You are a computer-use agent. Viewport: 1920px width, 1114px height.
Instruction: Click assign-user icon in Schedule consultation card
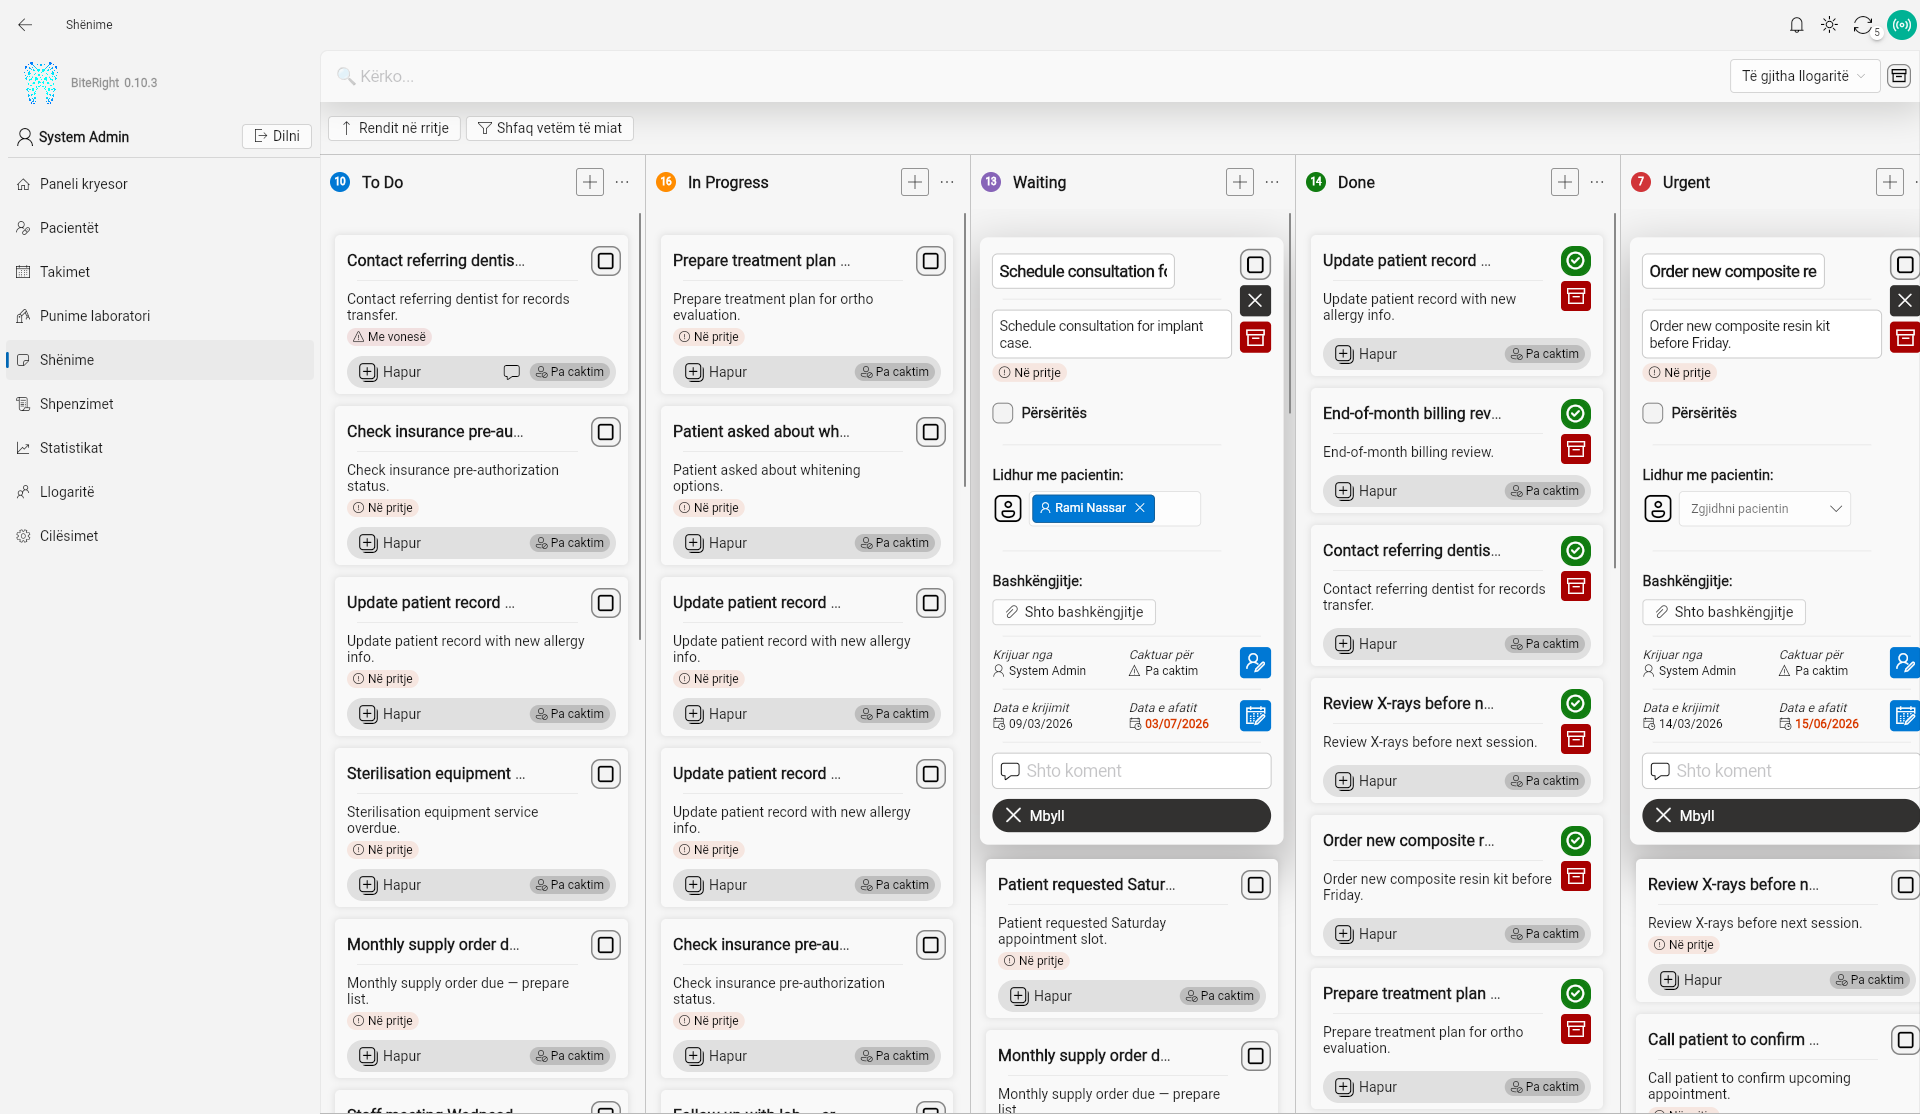coord(1255,662)
